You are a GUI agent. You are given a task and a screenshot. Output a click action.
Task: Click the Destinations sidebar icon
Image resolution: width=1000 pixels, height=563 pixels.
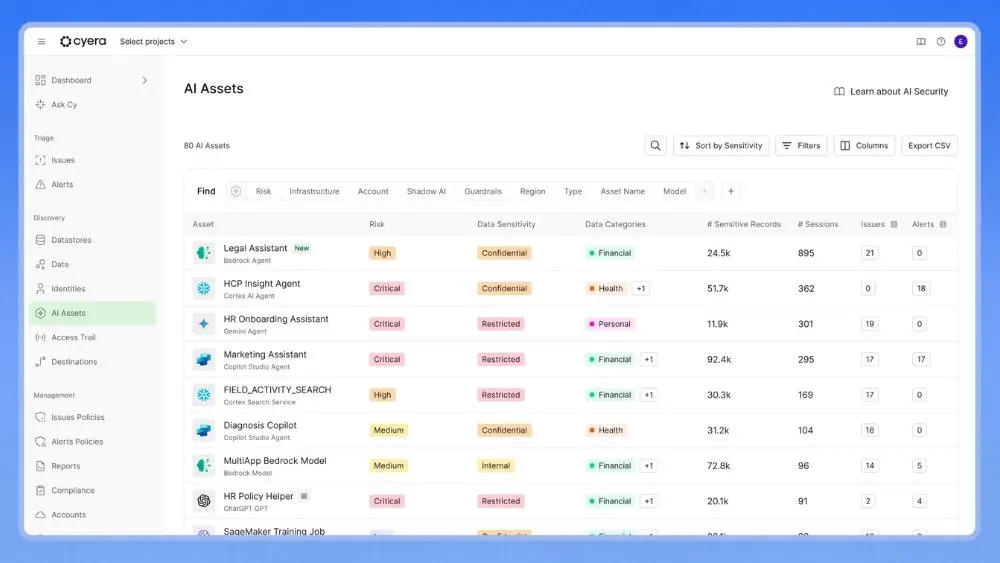[x=40, y=362]
